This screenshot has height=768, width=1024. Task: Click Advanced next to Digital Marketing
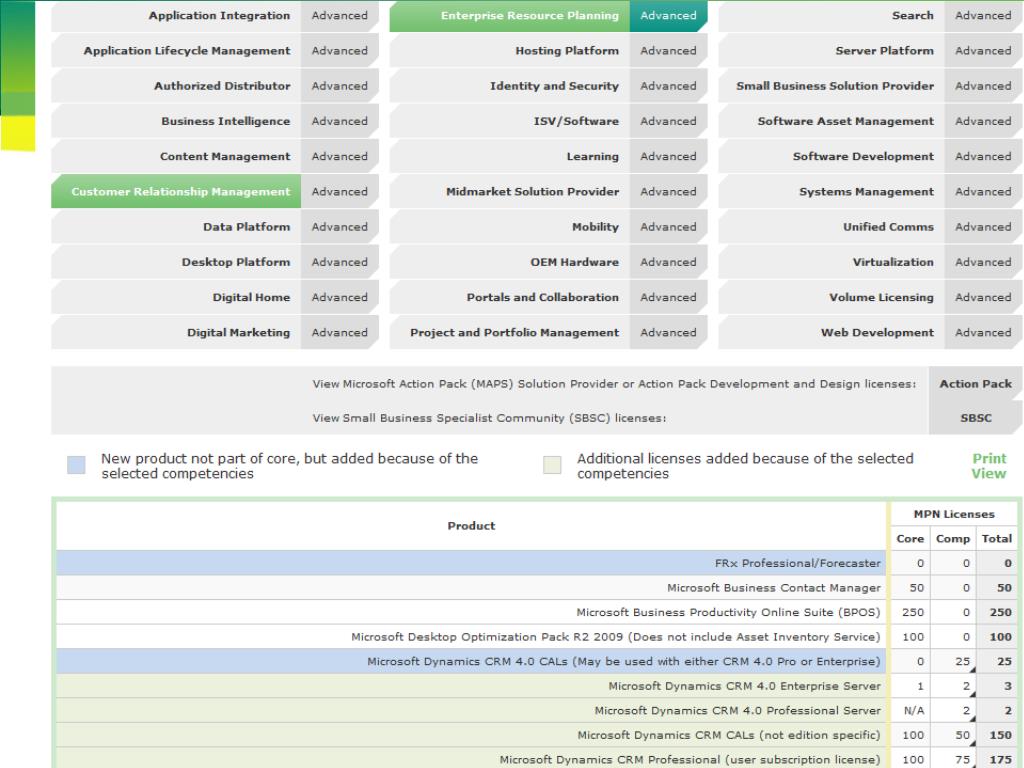pos(340,333)
